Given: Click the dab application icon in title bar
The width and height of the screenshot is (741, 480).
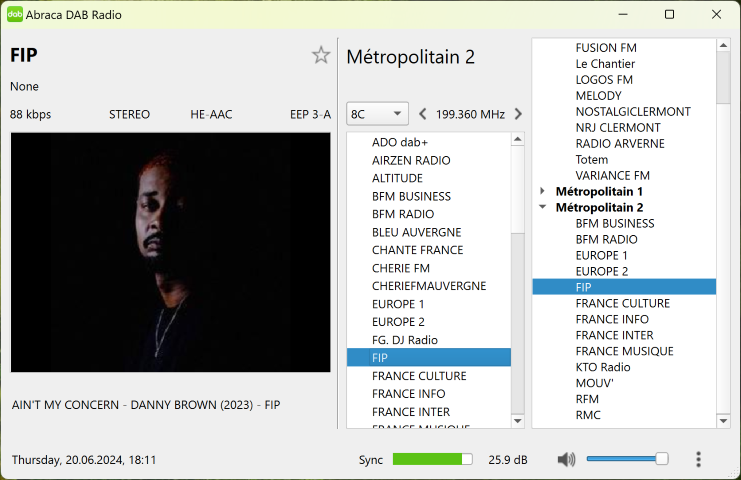Looking at the screenshot, I should [15, 14].
